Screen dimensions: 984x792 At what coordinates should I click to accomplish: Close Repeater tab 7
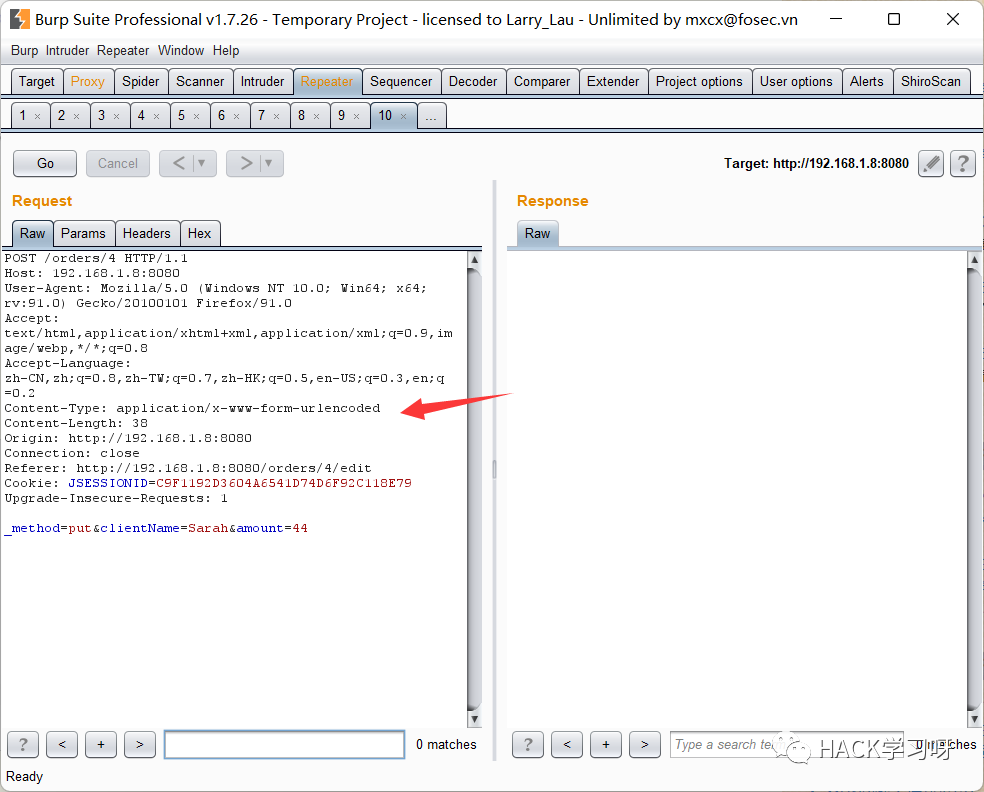[x=277, y=116]
